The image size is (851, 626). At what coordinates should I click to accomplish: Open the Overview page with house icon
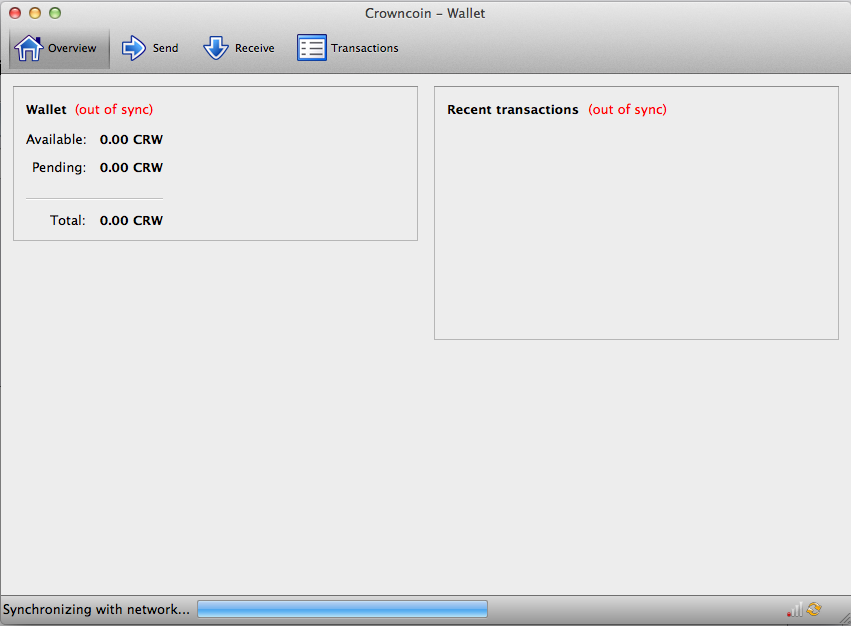59,48
